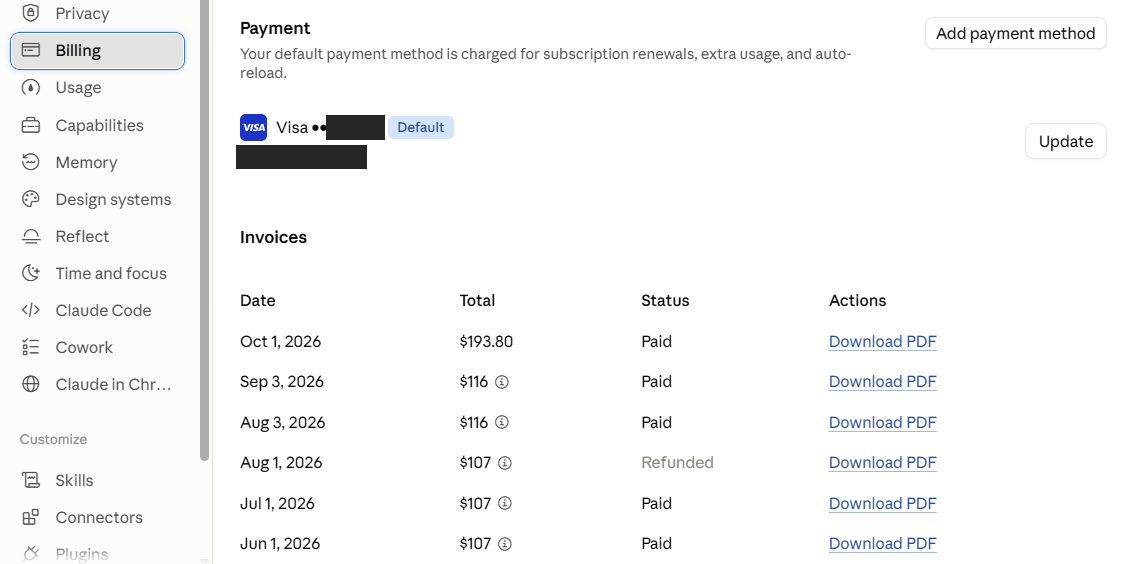The image size is (1129, 564).
Task: Open the Claude Code settings section
Action: (x=97, y=310)
